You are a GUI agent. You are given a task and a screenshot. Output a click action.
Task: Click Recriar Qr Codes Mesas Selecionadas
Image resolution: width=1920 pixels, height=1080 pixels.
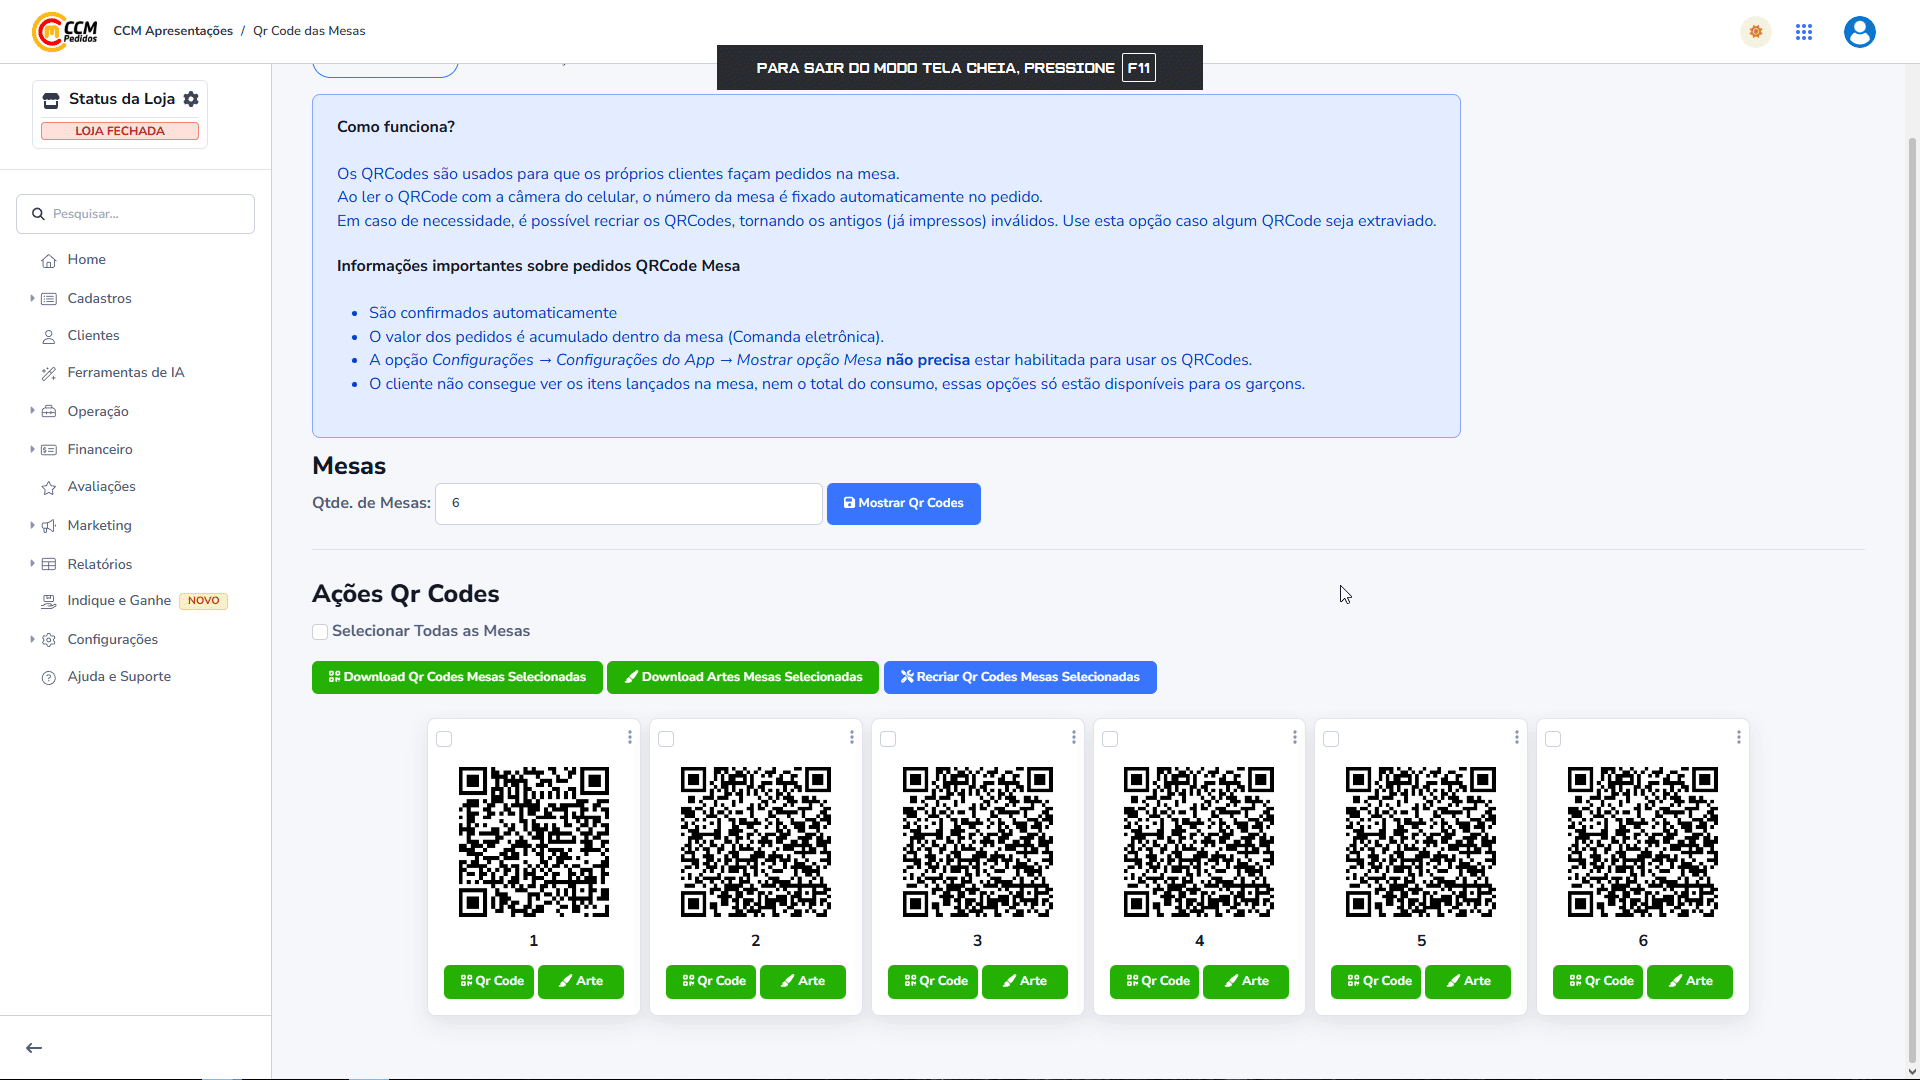point(1020,677)
